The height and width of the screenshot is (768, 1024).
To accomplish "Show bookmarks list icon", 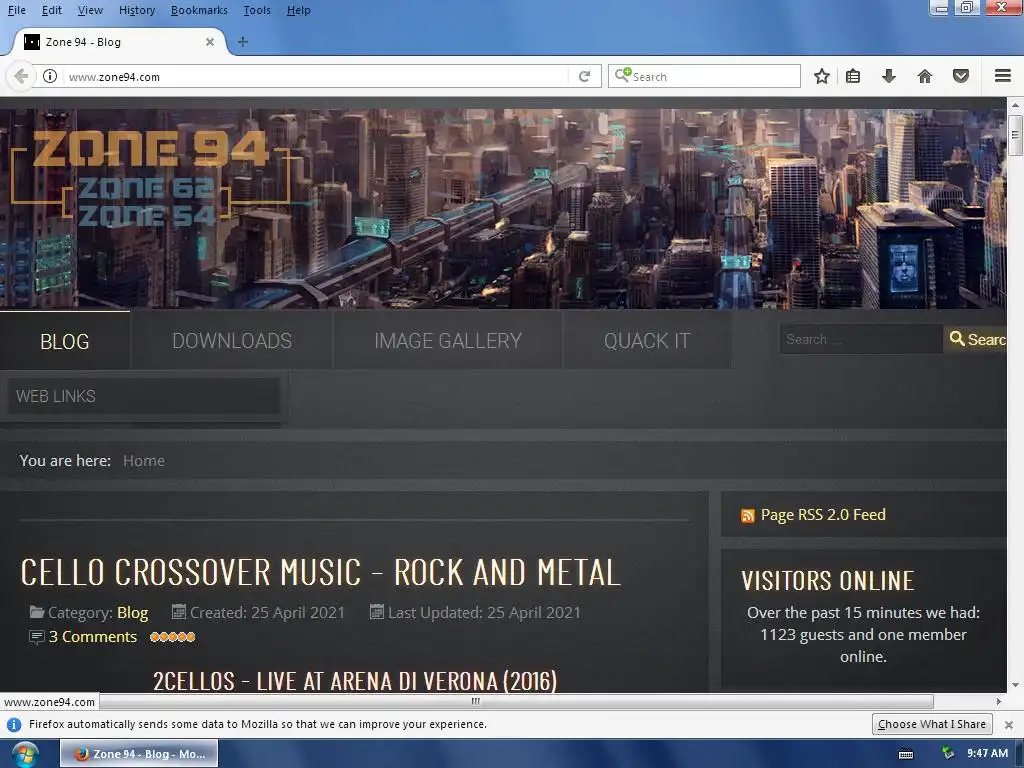I will 852,76.
